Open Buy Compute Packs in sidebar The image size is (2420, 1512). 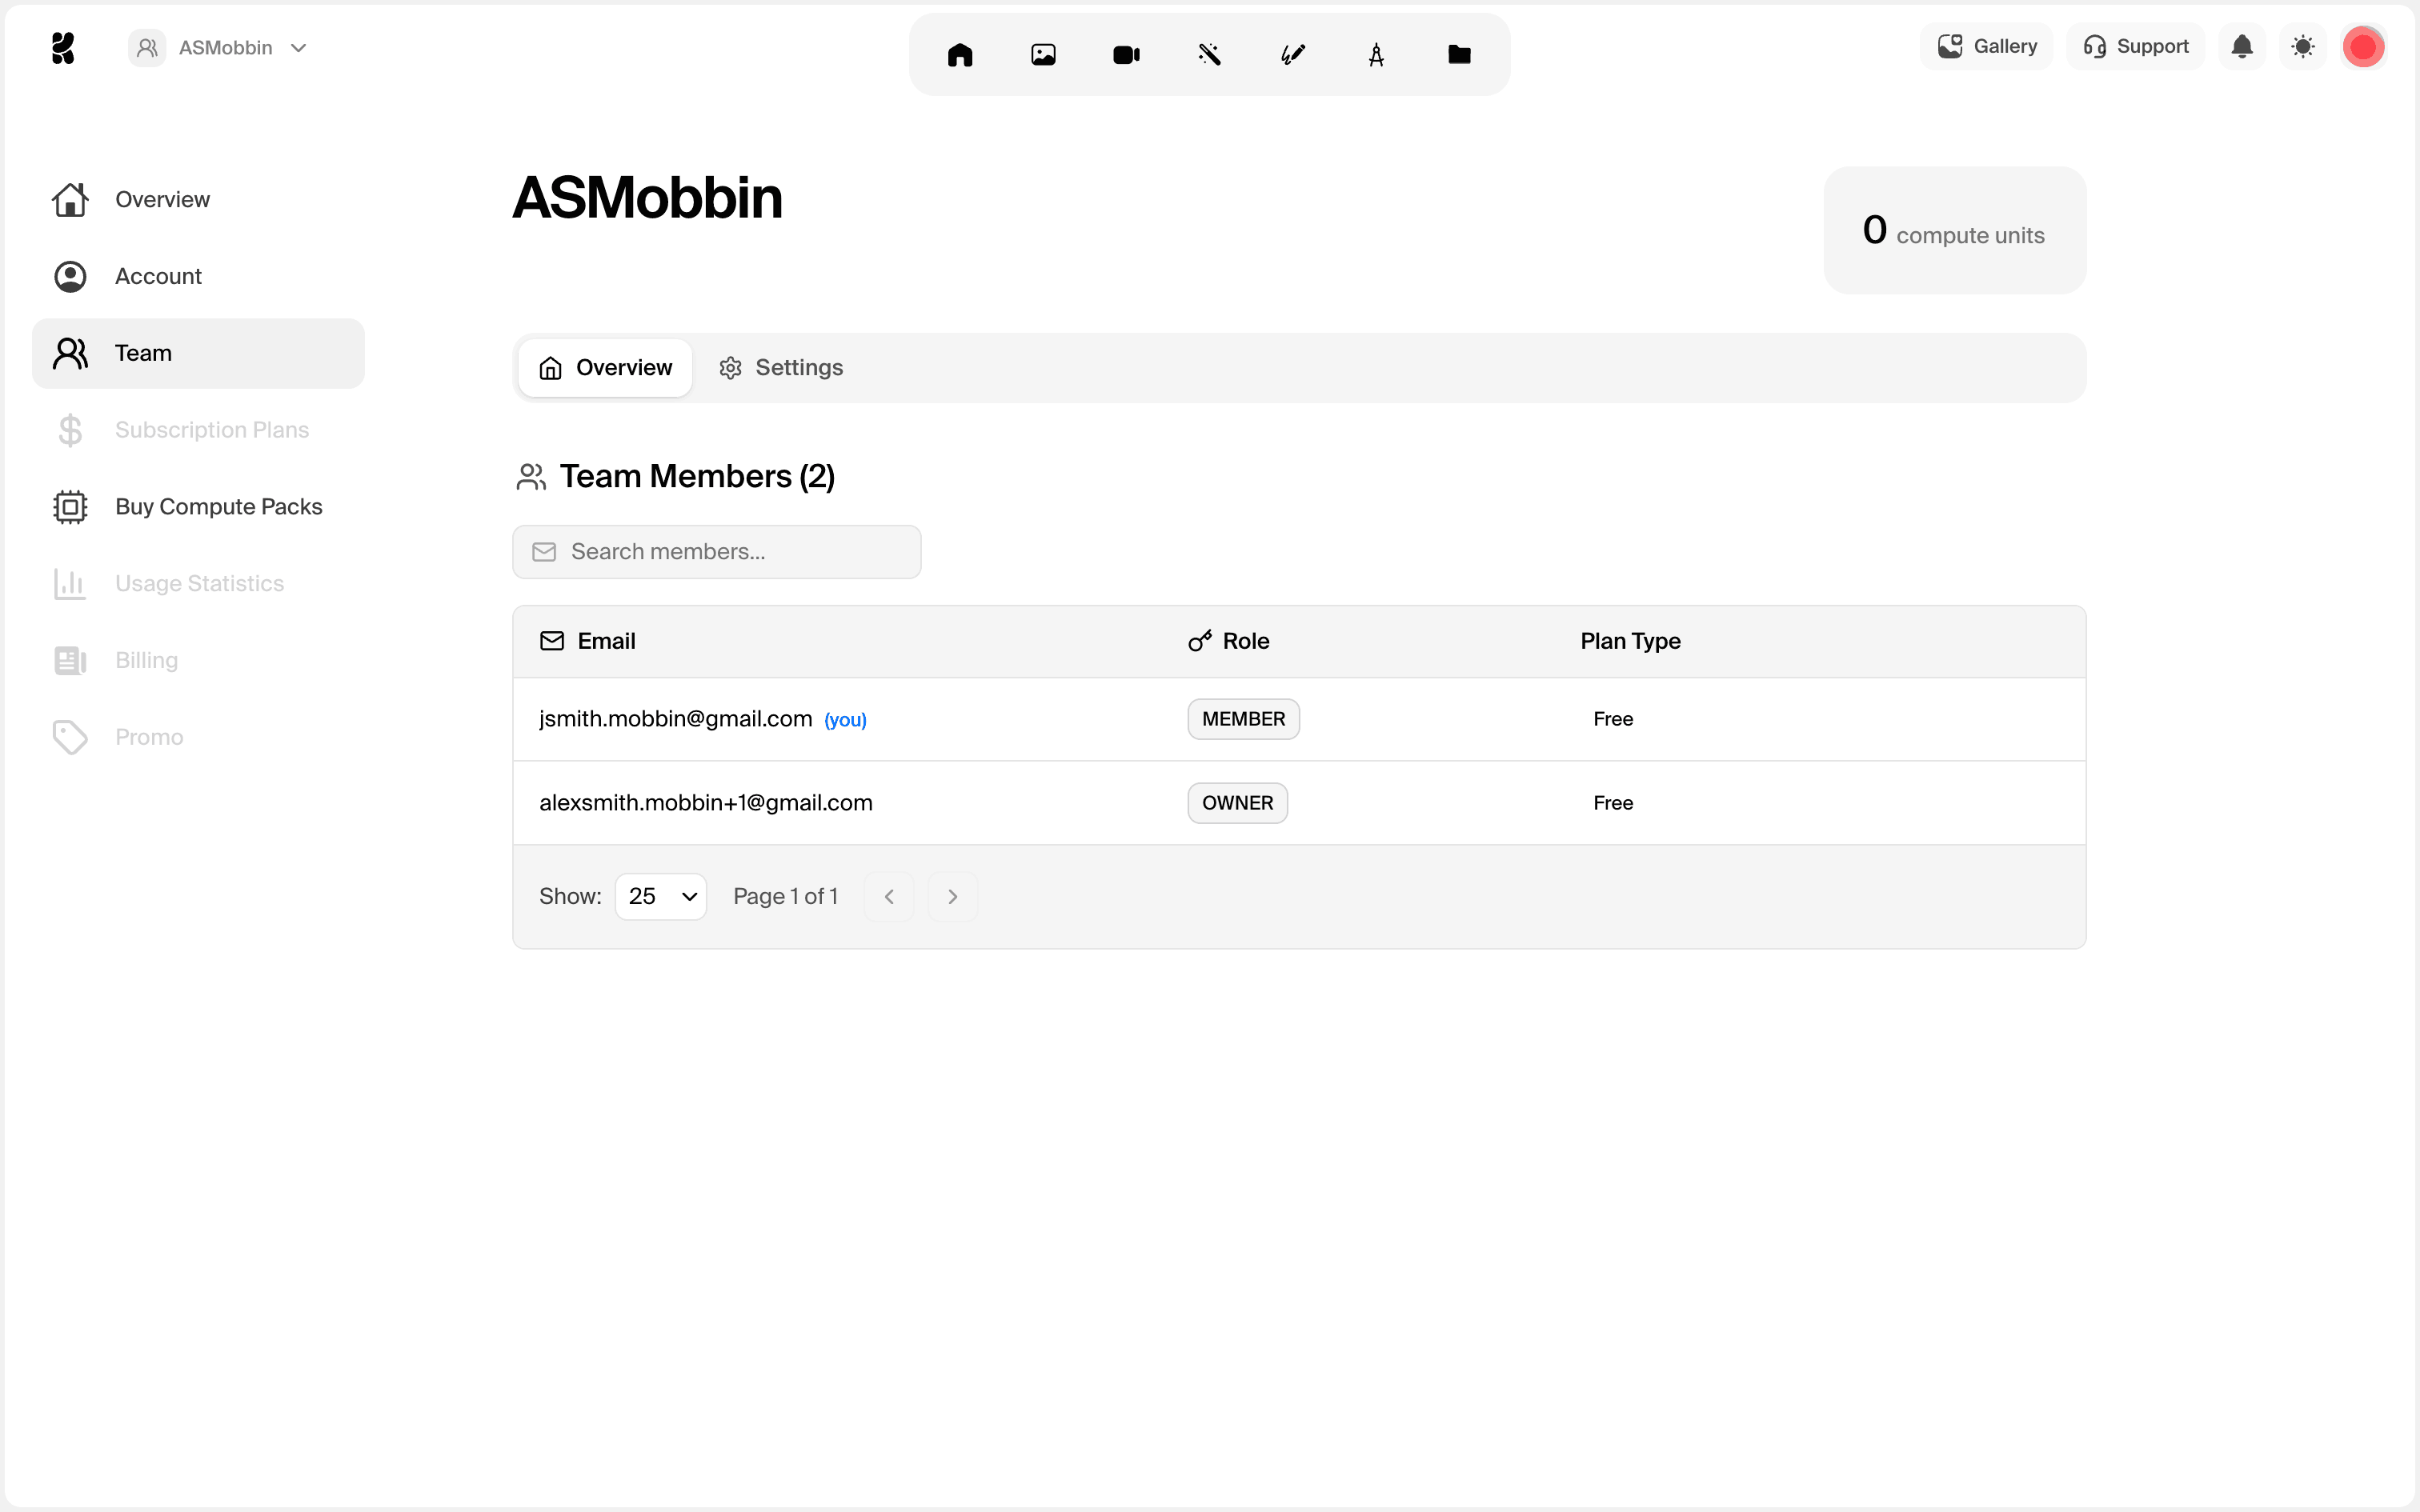click(x=218, y=507)
